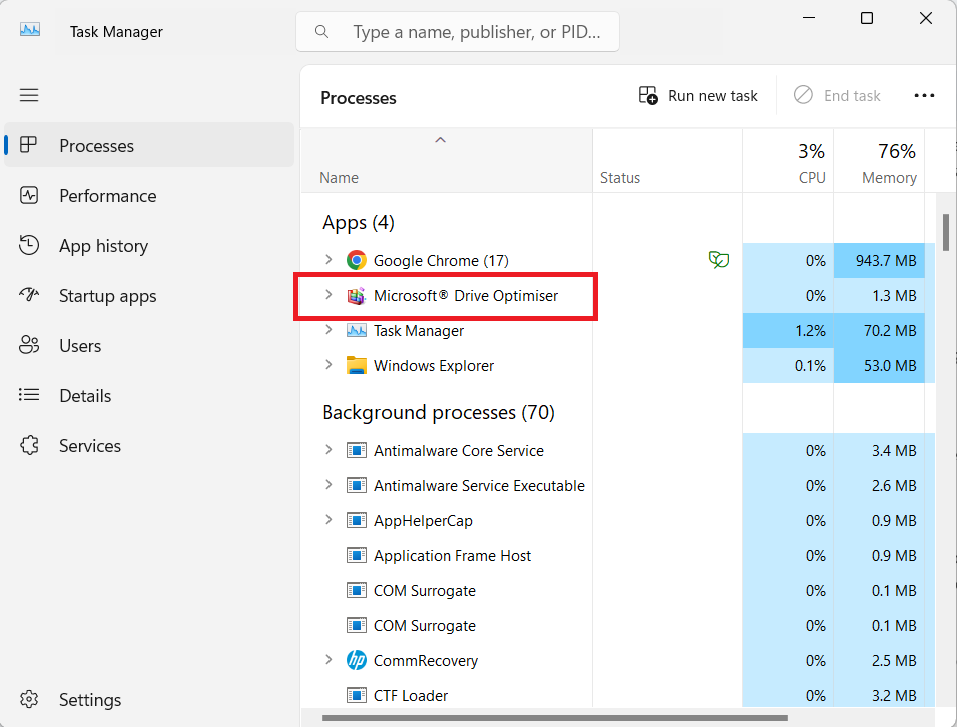Open the more options ellipsis menu
957x727 pixels.
924,96
